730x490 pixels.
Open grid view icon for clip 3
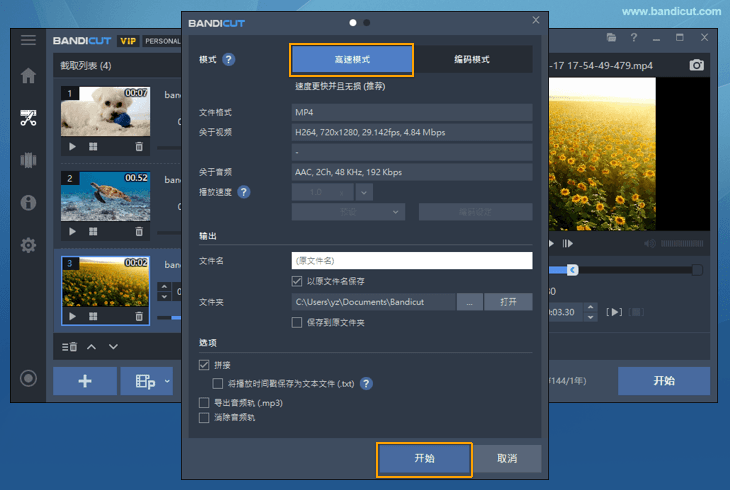pyautogui.click(x=93, y=316)
